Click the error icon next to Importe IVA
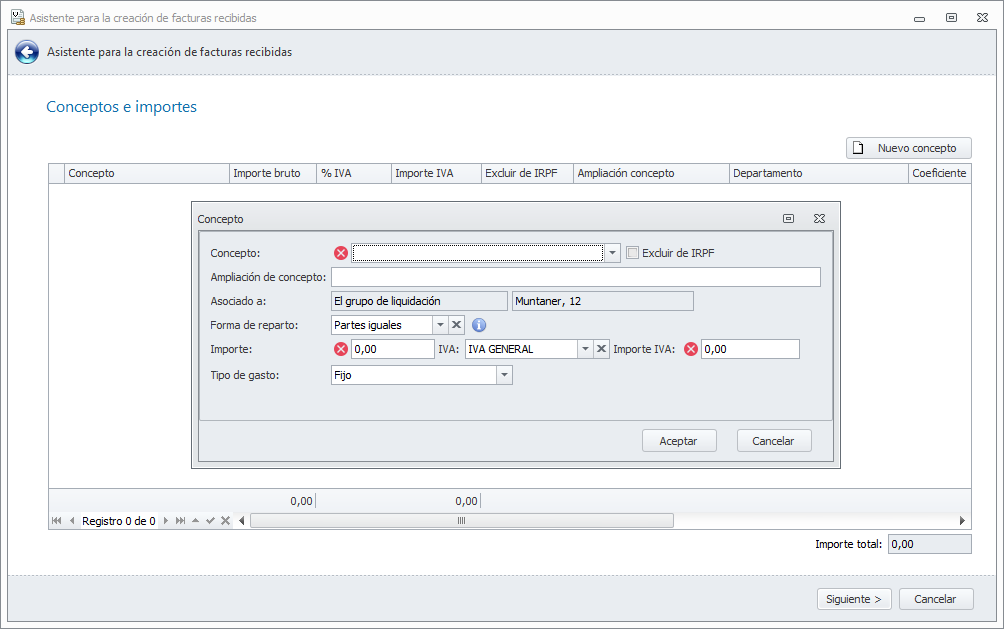This screenshot has height=629, width=1004. 690,349
